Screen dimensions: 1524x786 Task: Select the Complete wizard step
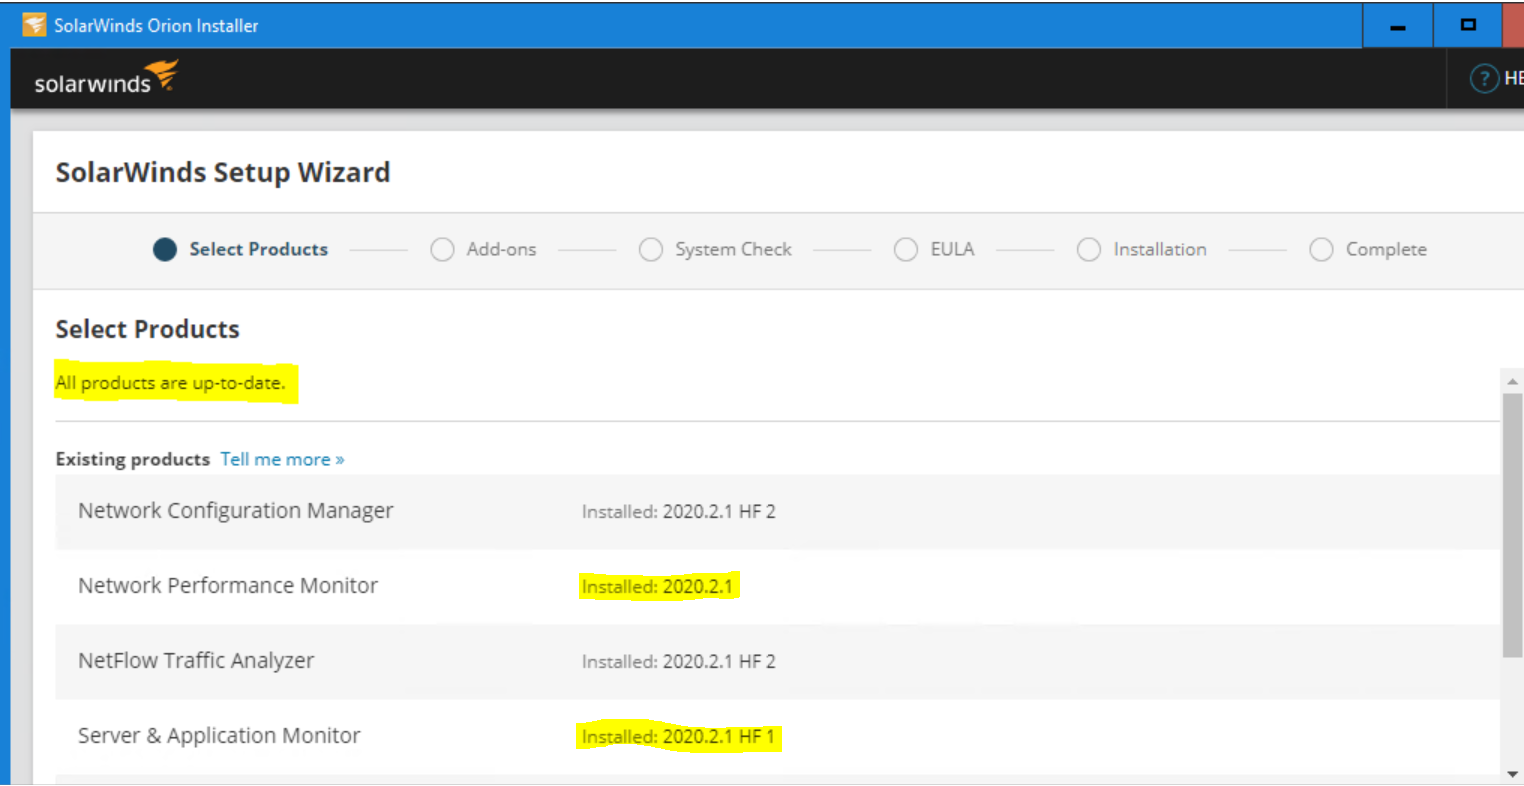pos(1369,249)
